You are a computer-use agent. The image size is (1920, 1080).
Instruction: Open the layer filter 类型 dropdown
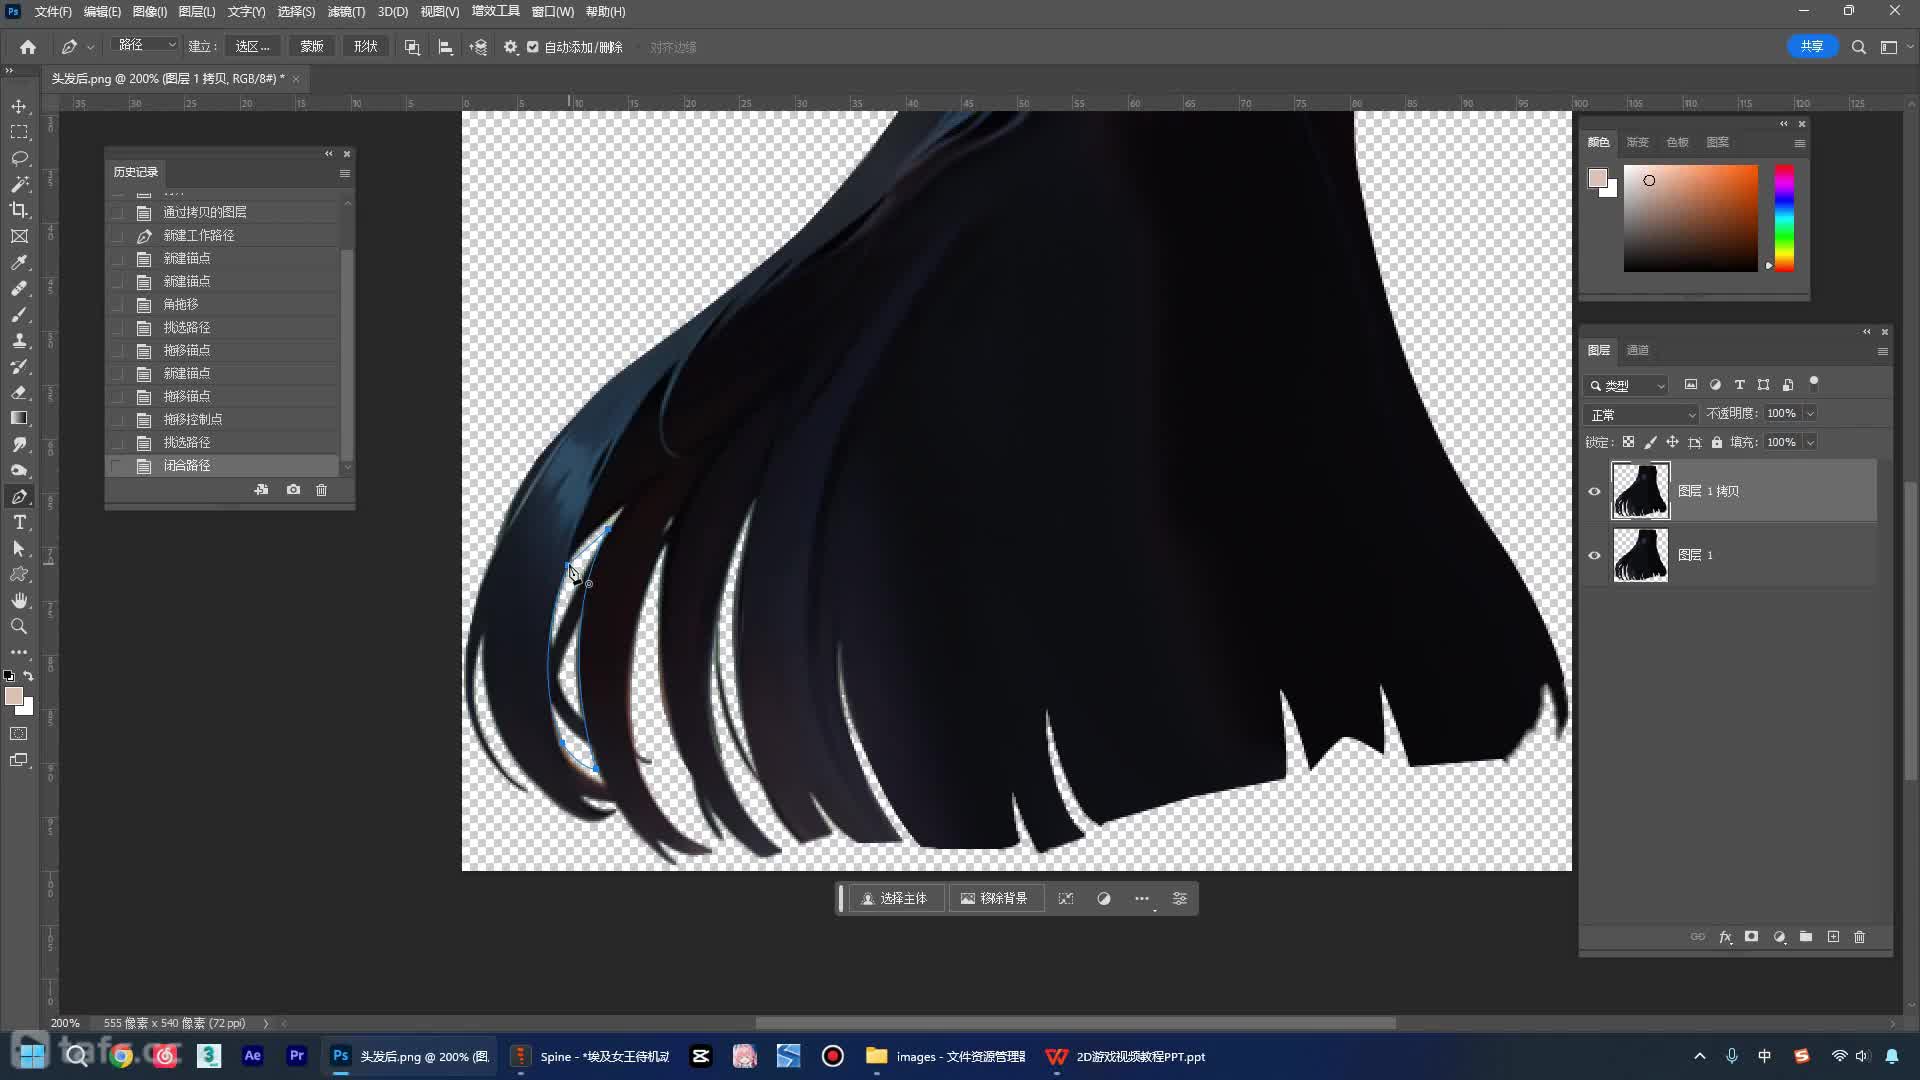tap(1627, 385)
